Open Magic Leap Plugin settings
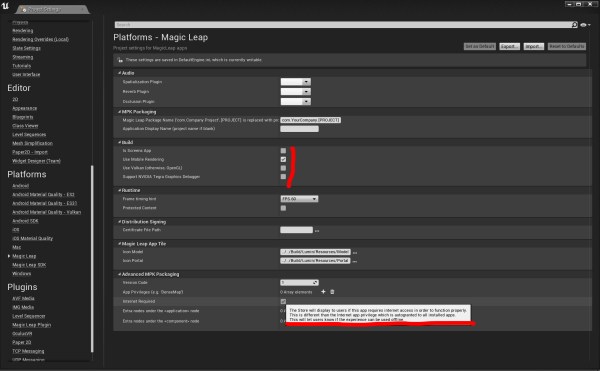The height and width of the screenshot is (371, 600). [32, 325]
